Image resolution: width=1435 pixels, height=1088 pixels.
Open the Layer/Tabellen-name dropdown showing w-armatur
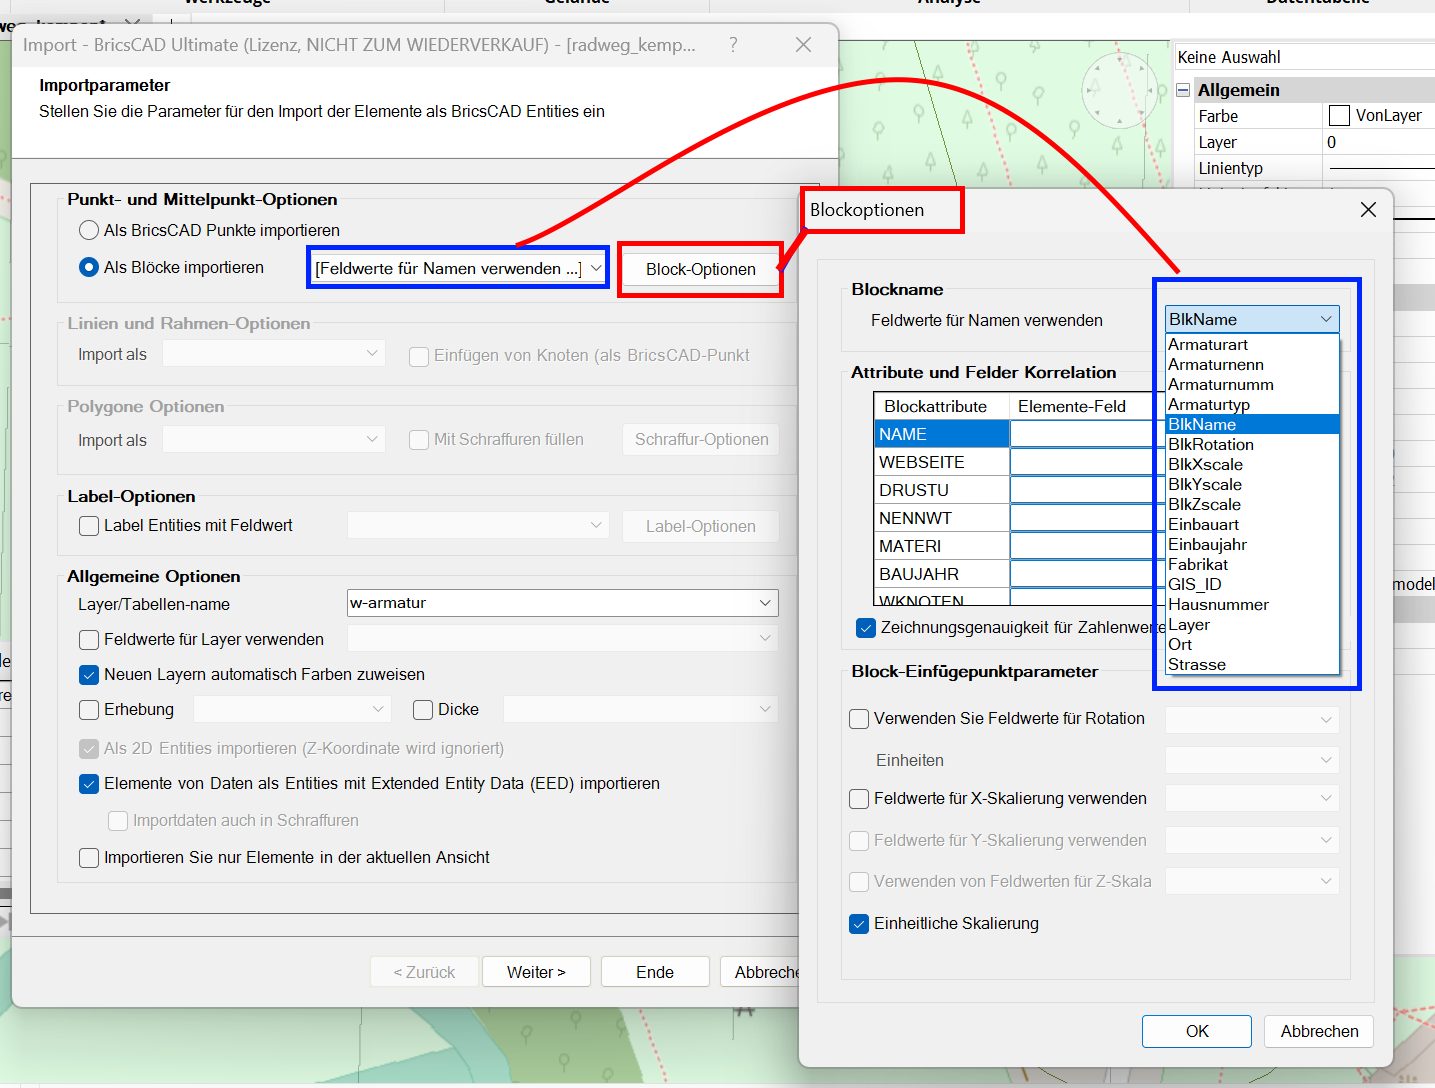pos(766,602)
